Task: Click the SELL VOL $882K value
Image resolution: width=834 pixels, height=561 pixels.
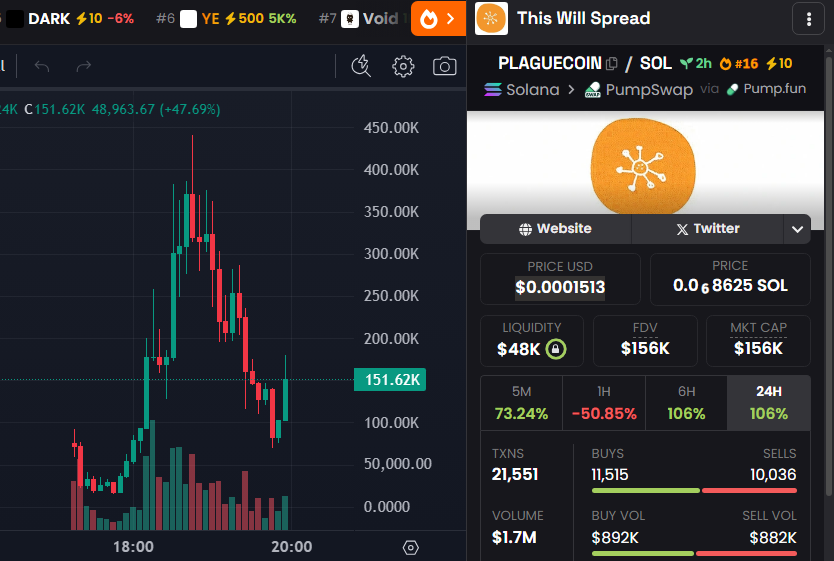Action: (x=773, y=538)
